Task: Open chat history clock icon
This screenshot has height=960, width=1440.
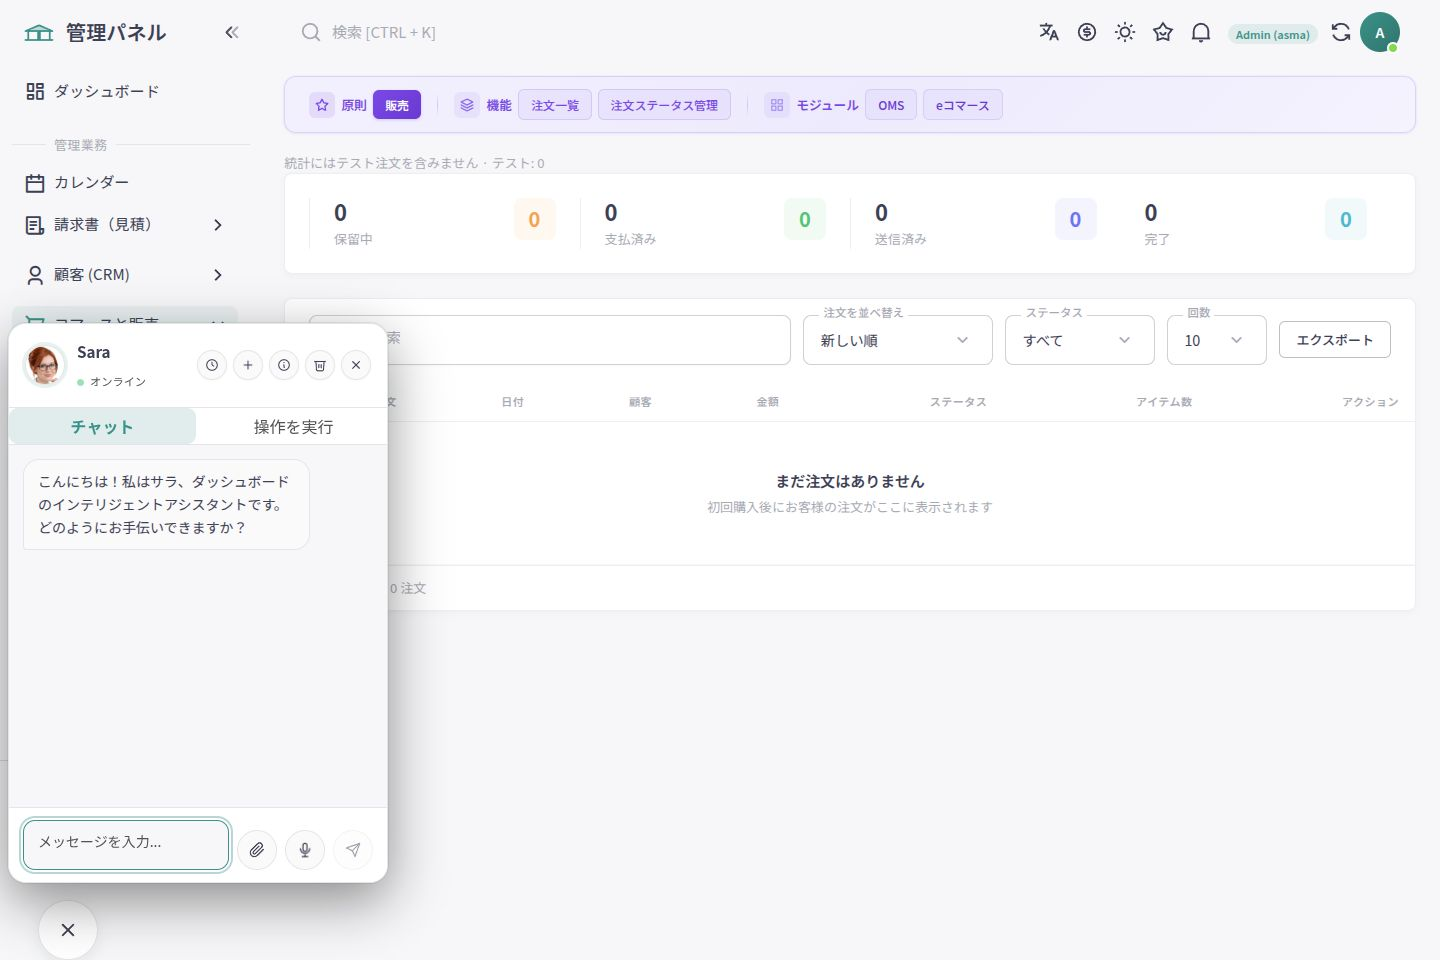Action: click(212, 365)
